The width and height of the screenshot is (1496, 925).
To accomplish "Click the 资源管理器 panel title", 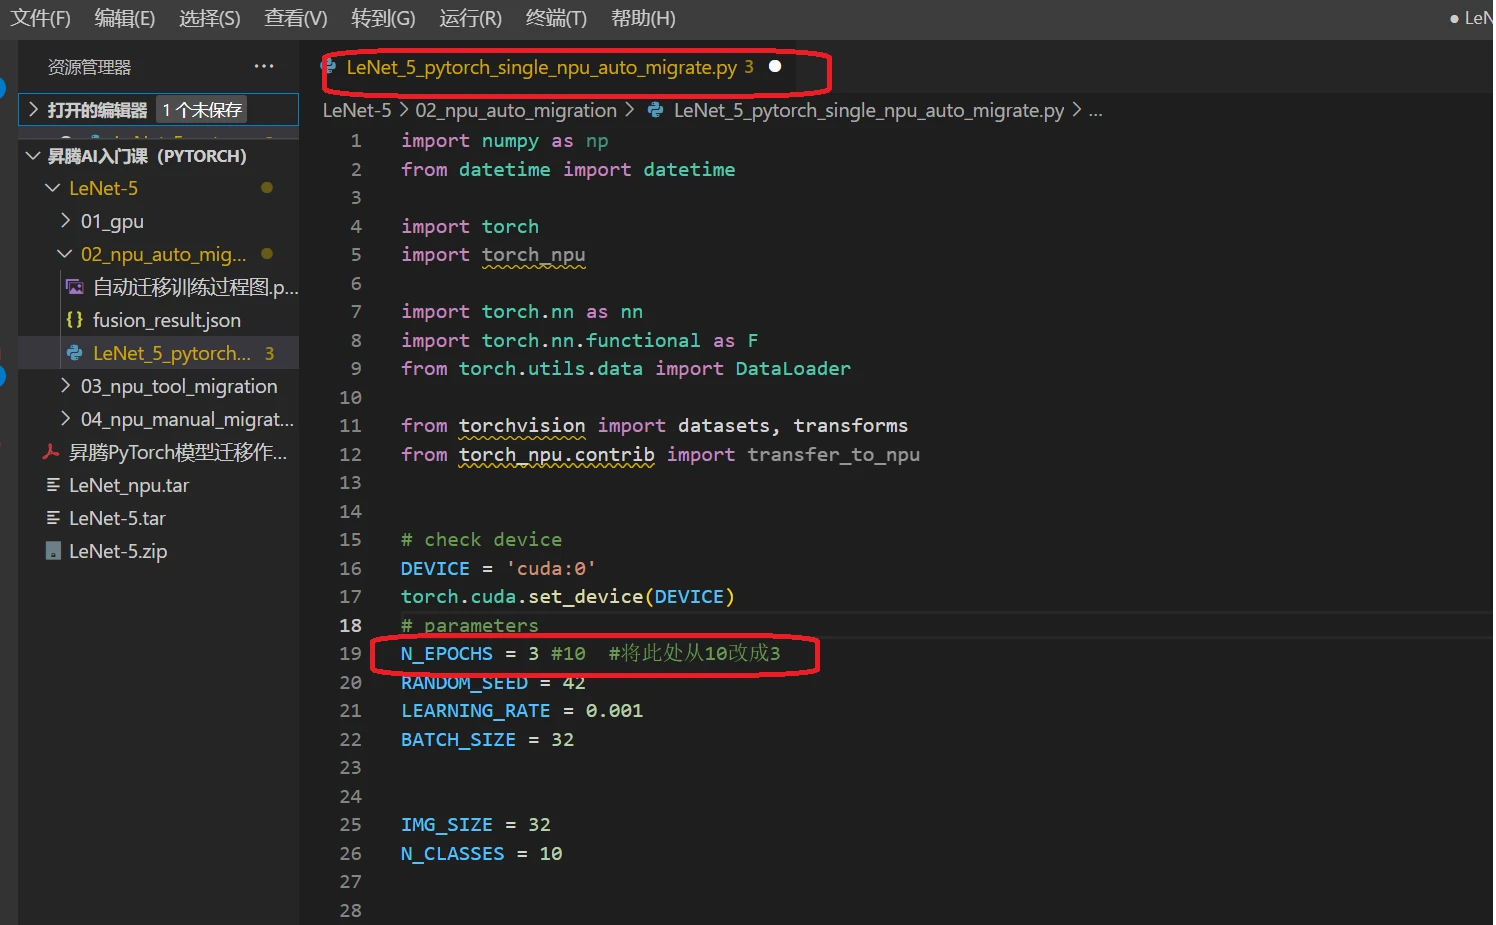I will pyautogui.click(x=90, y=67).
